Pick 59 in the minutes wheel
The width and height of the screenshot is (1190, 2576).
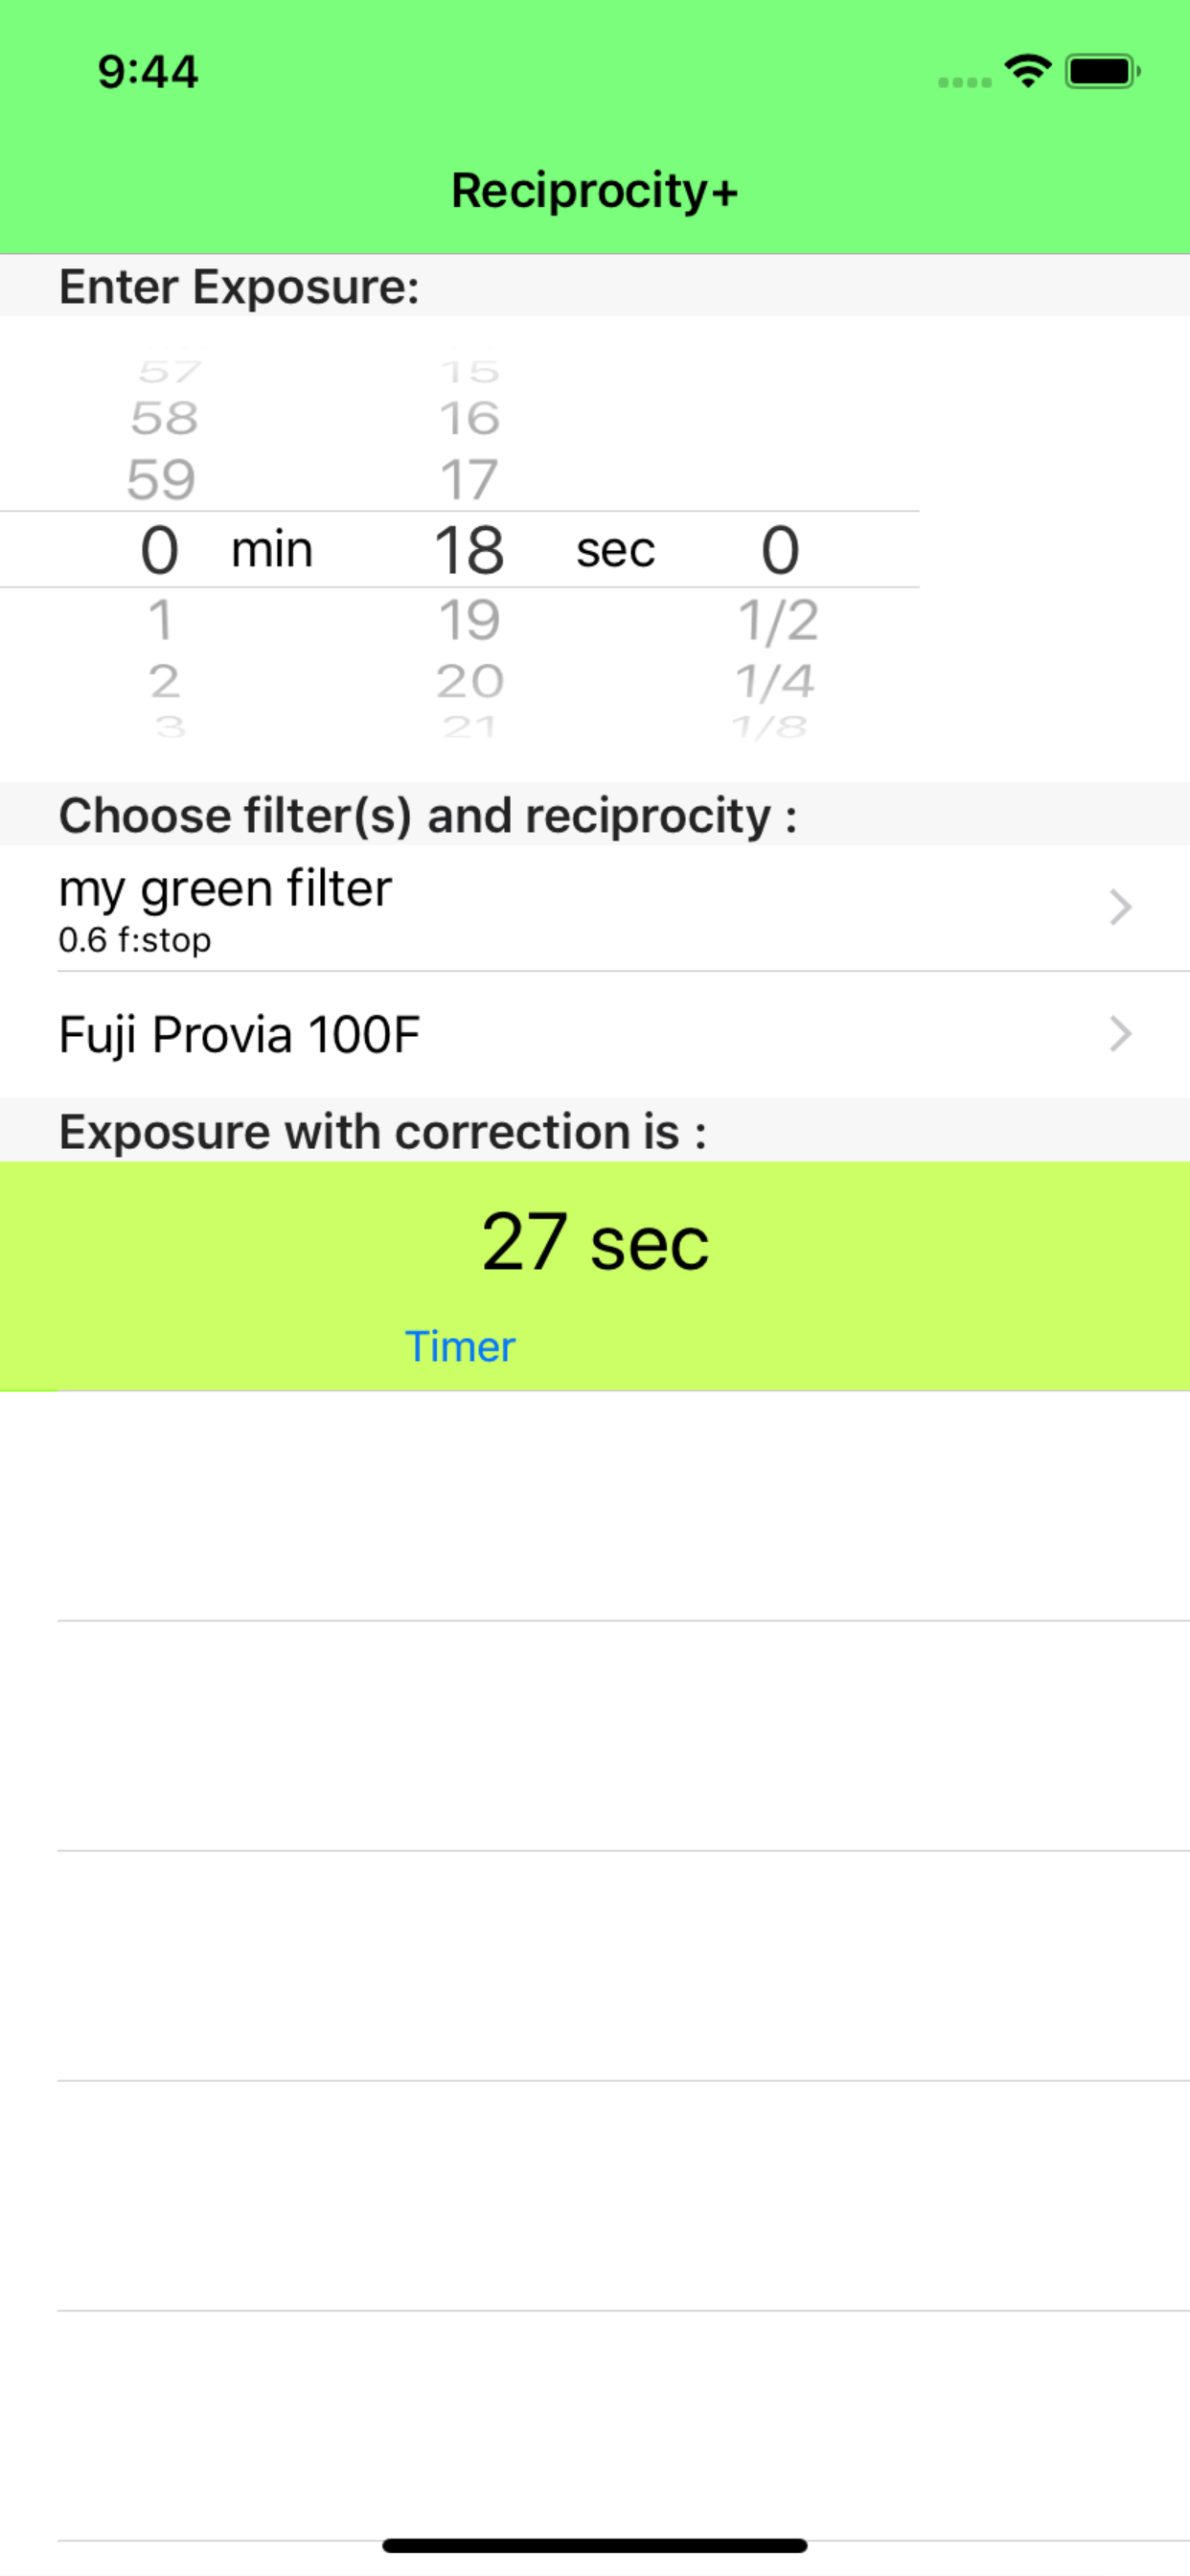coord(161,480)
